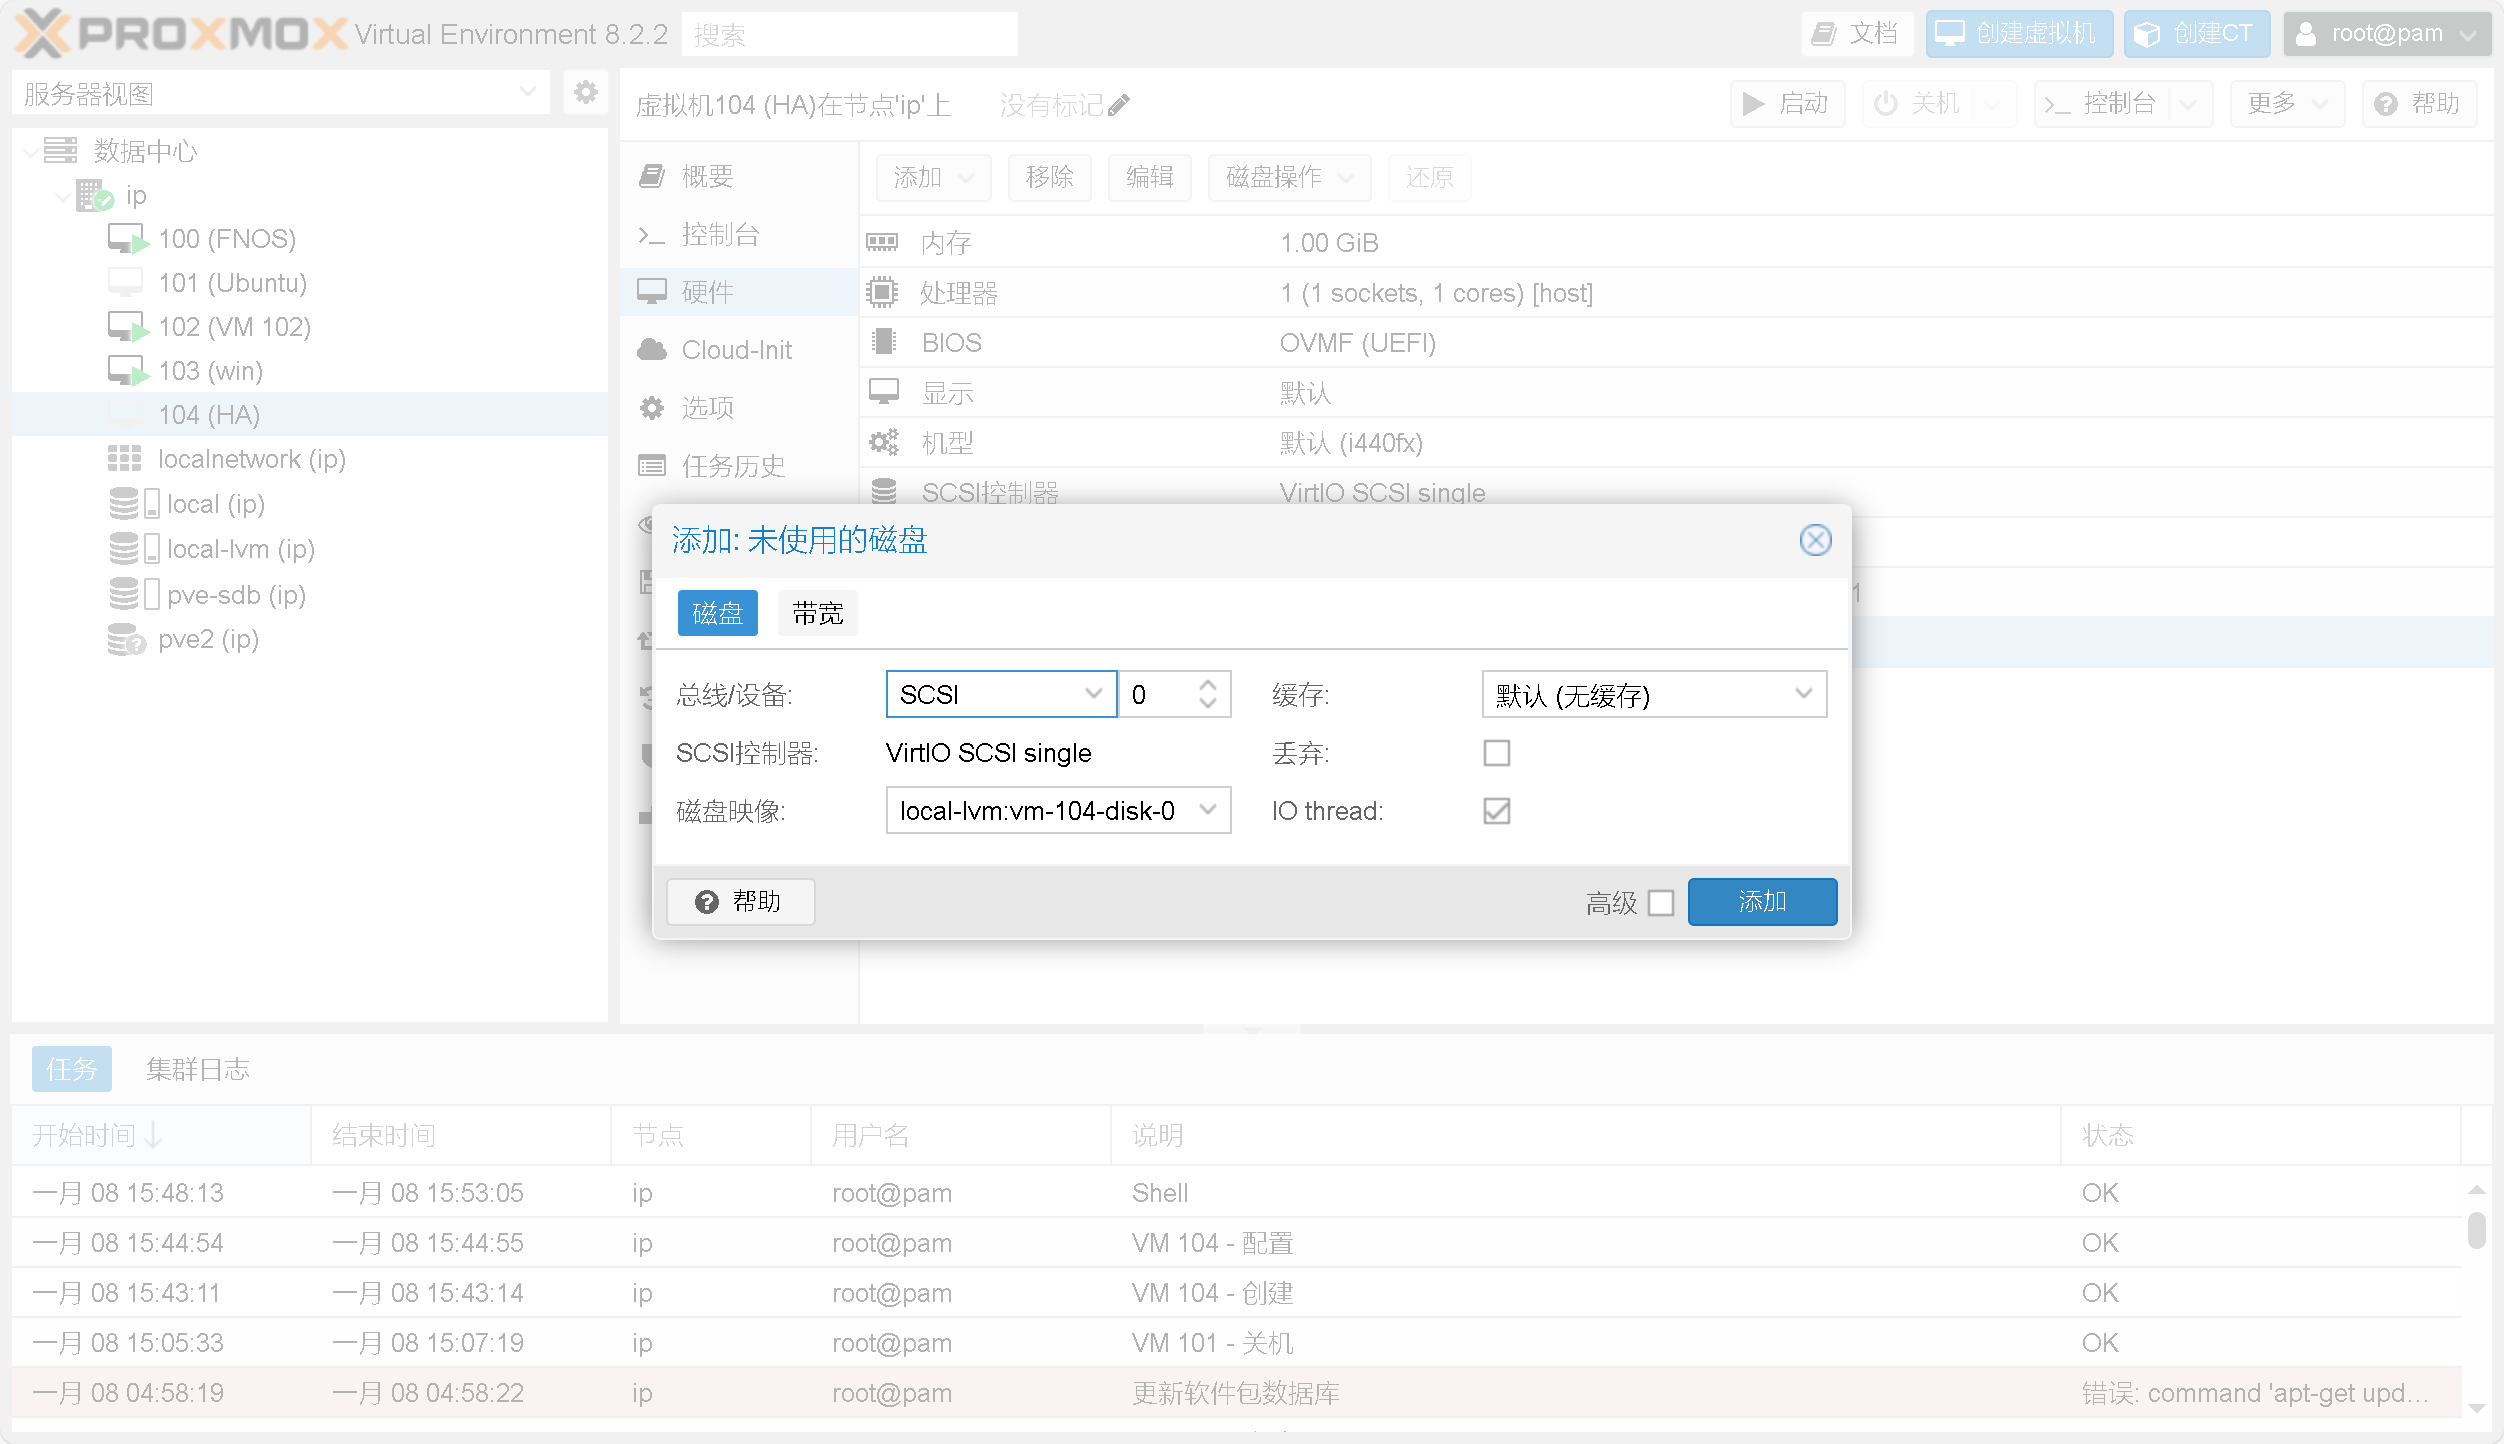This screenshot has height=1444, width=2504.
Task: Click the Options gear icon in VM menu
Action: (x=652, y=408)
